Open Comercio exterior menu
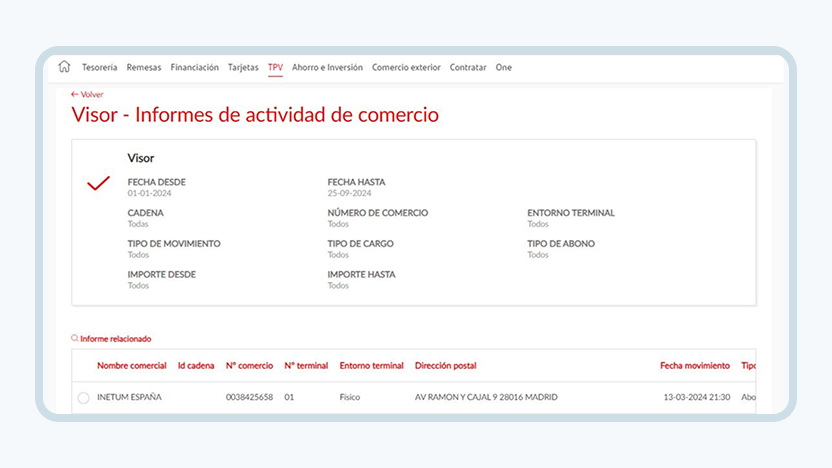The width and height of the screenshot is (832, 468). [406, 67]
